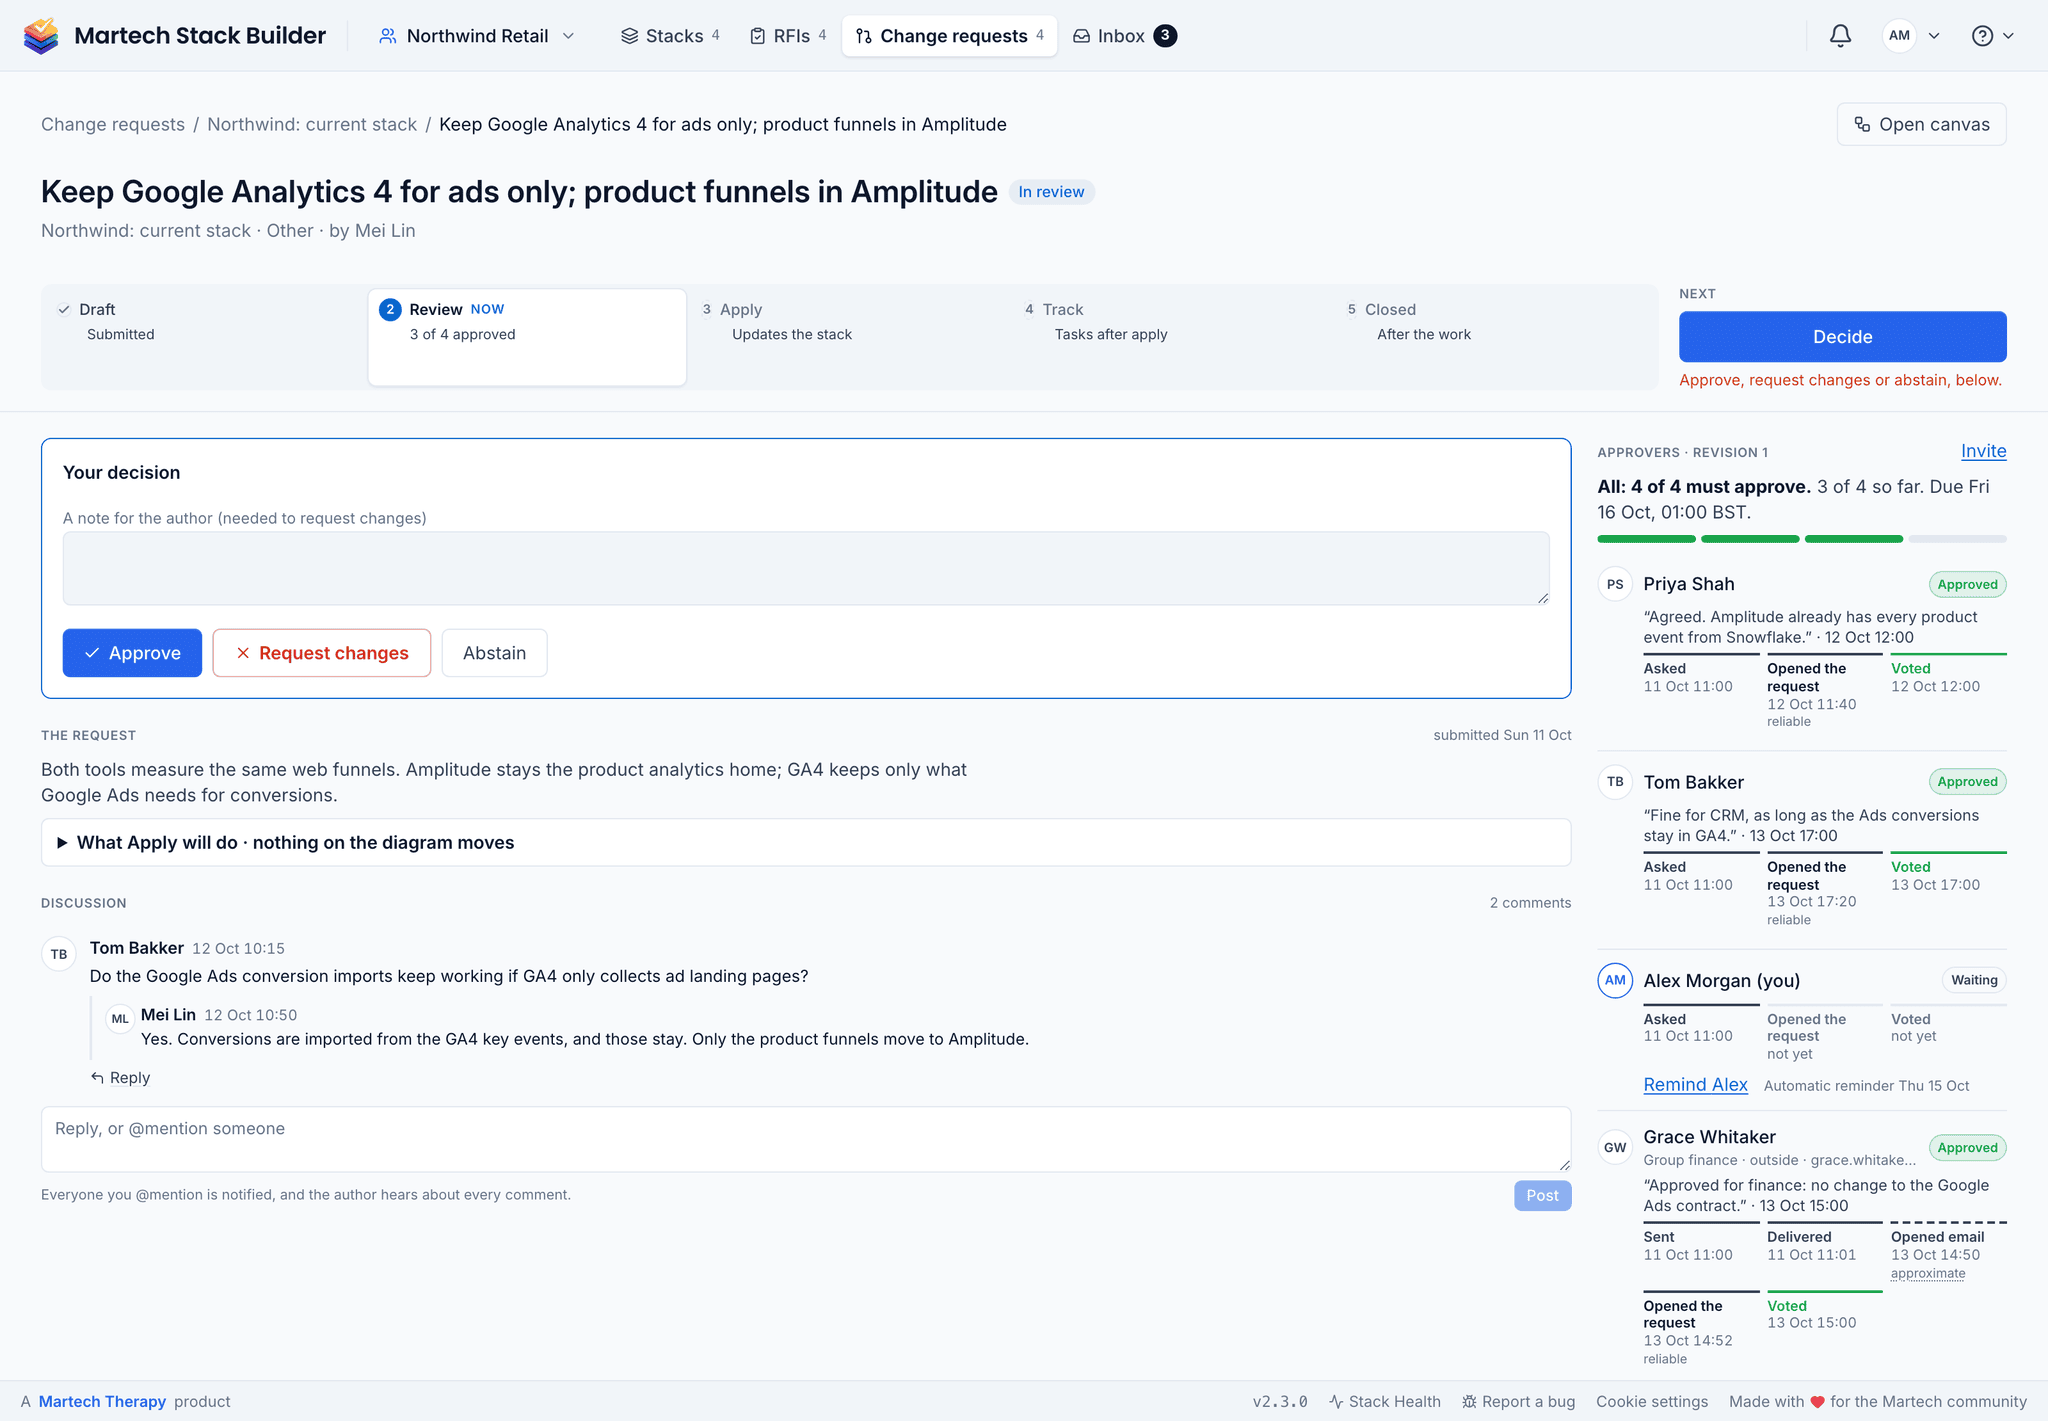Open the AM account avatar menu
The image size is (2048, 1421).
tap(1911, 36)
